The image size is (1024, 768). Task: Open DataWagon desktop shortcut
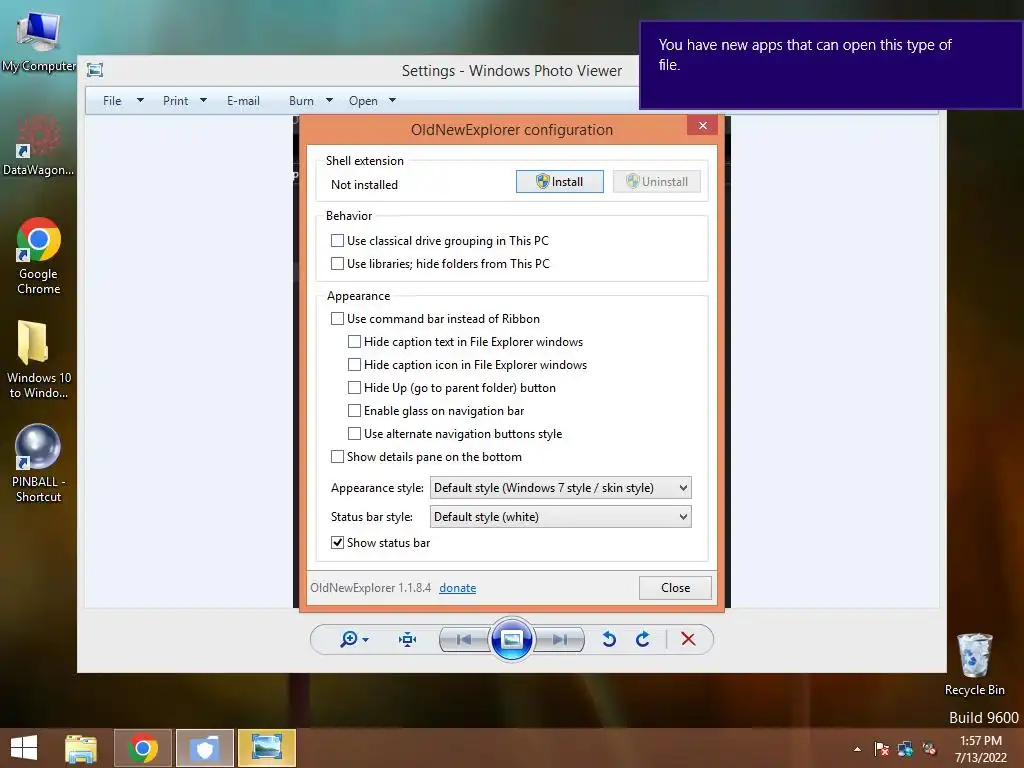click(39, 145)
